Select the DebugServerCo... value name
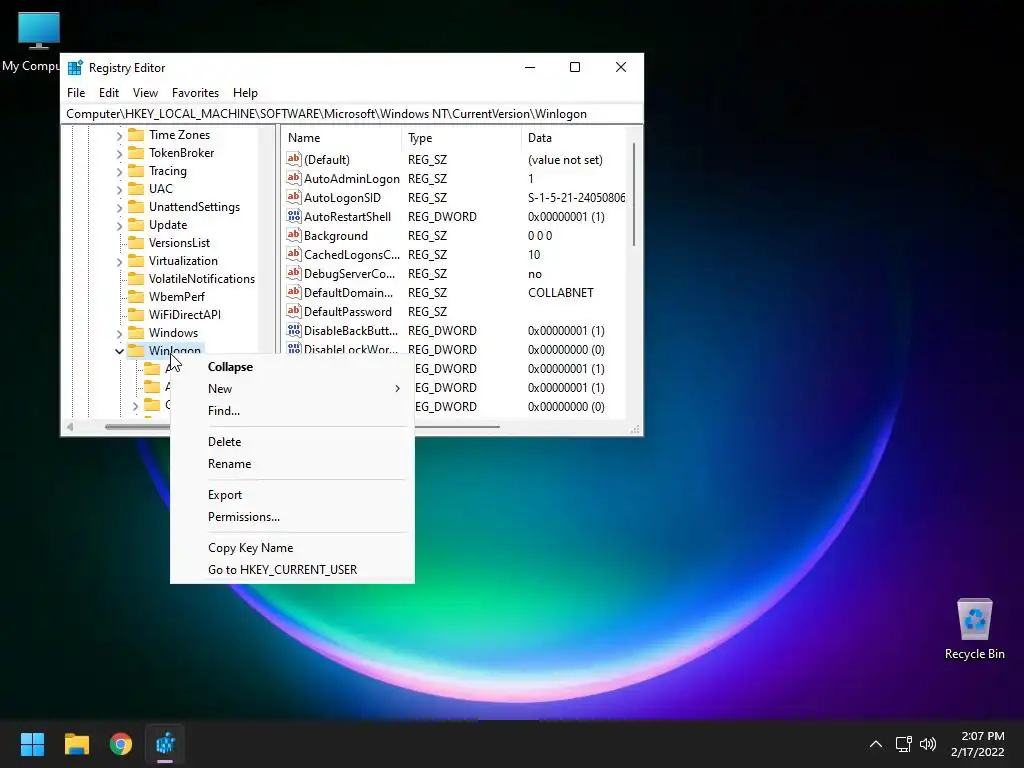 point(349,274)
